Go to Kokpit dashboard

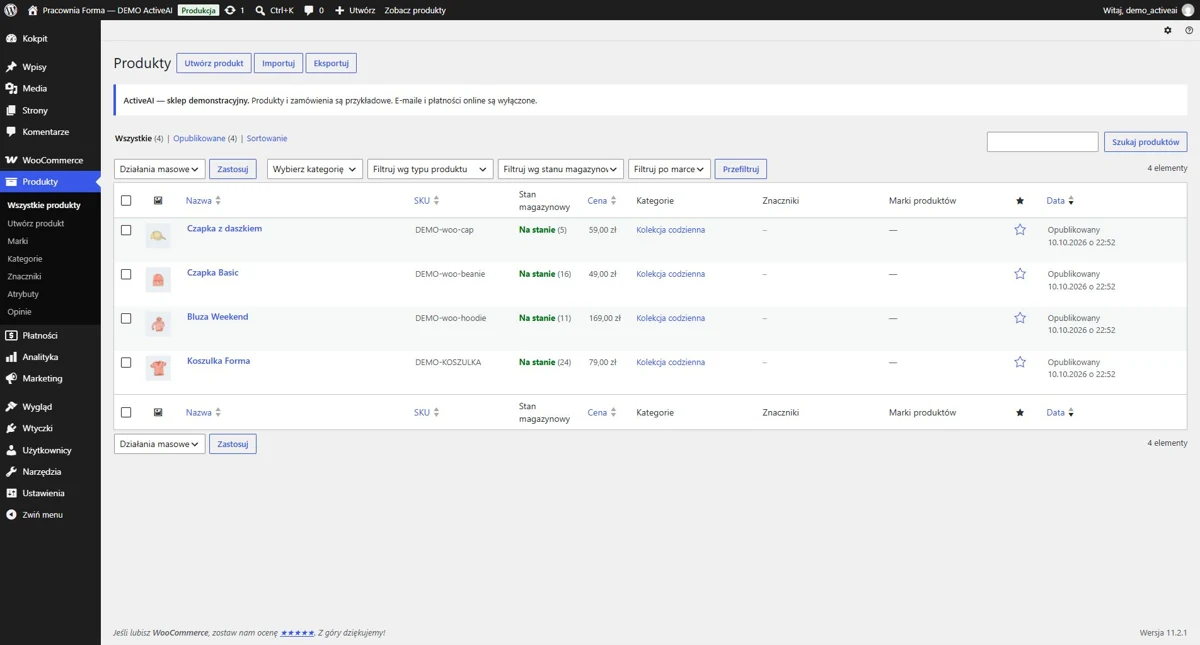(x=50, y=39)
